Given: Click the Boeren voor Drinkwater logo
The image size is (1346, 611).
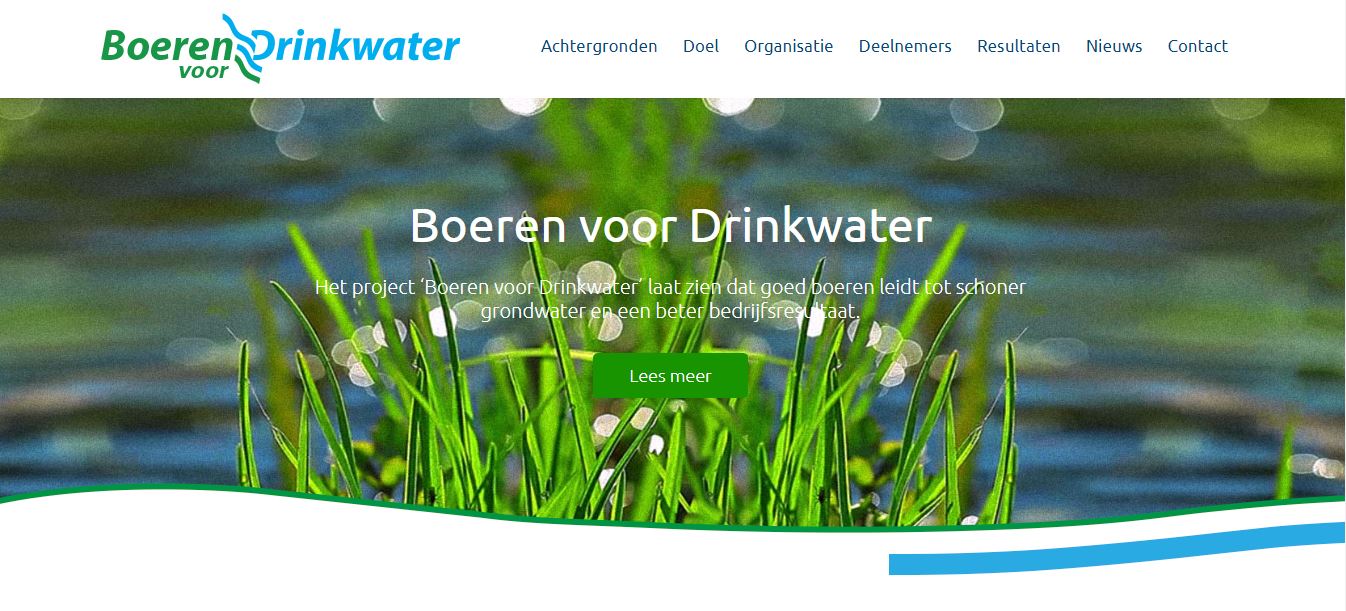Looking at the screenshot, I should 280,47.
